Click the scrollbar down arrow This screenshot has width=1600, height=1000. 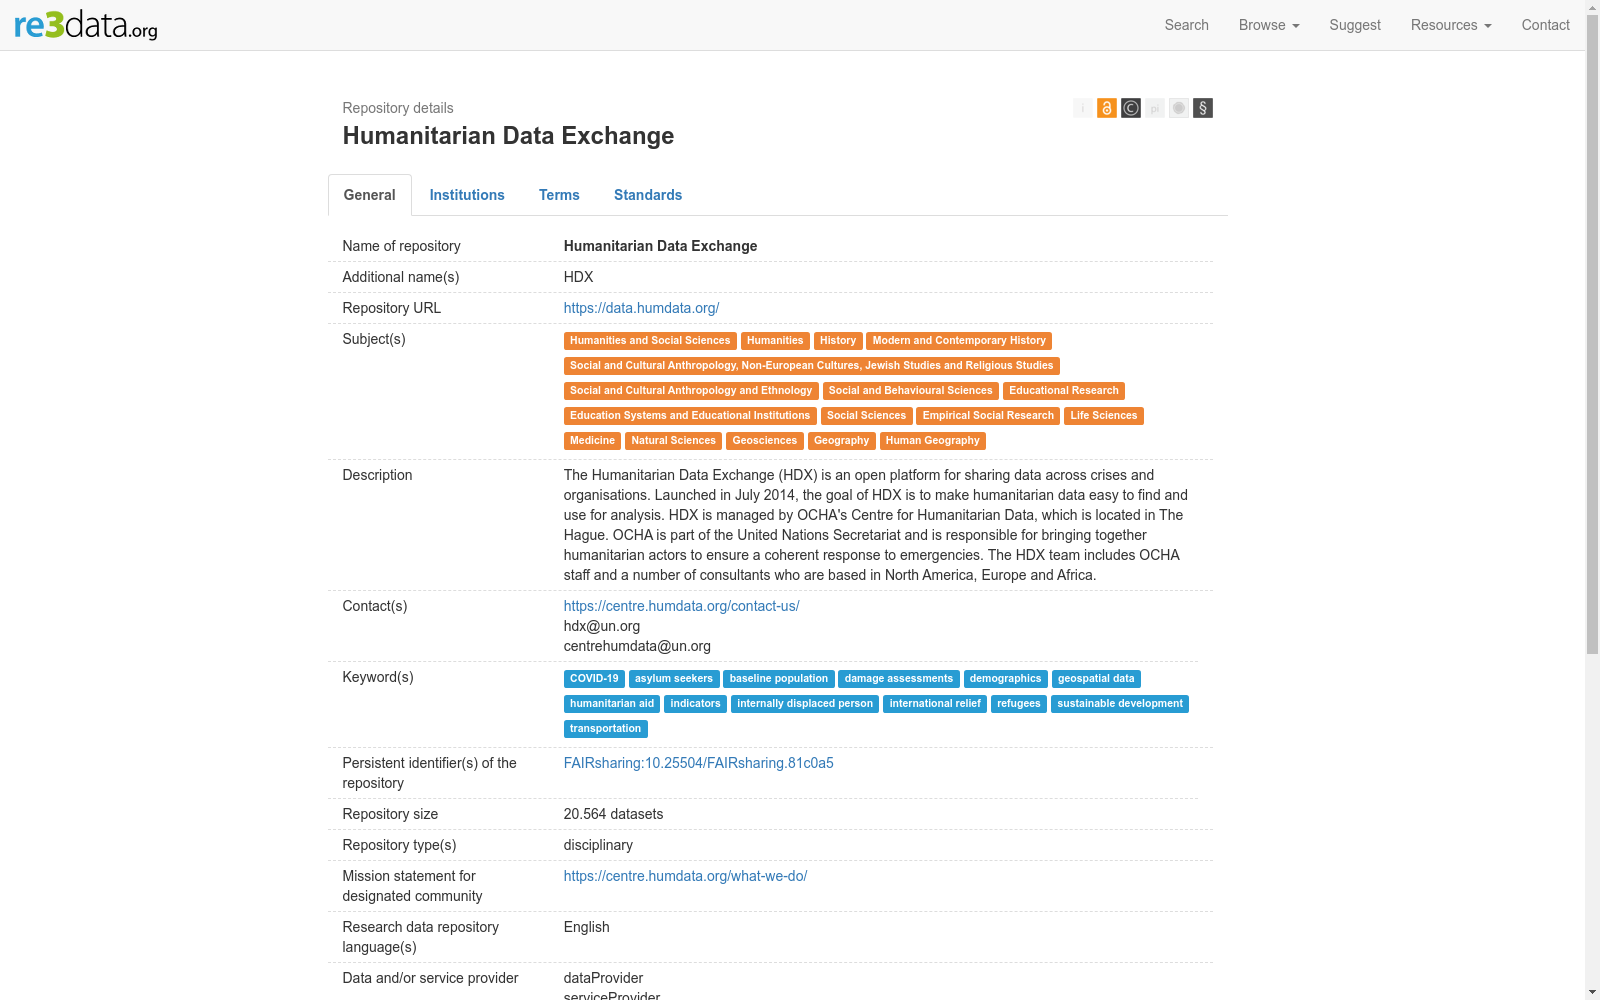point(1592,992)
